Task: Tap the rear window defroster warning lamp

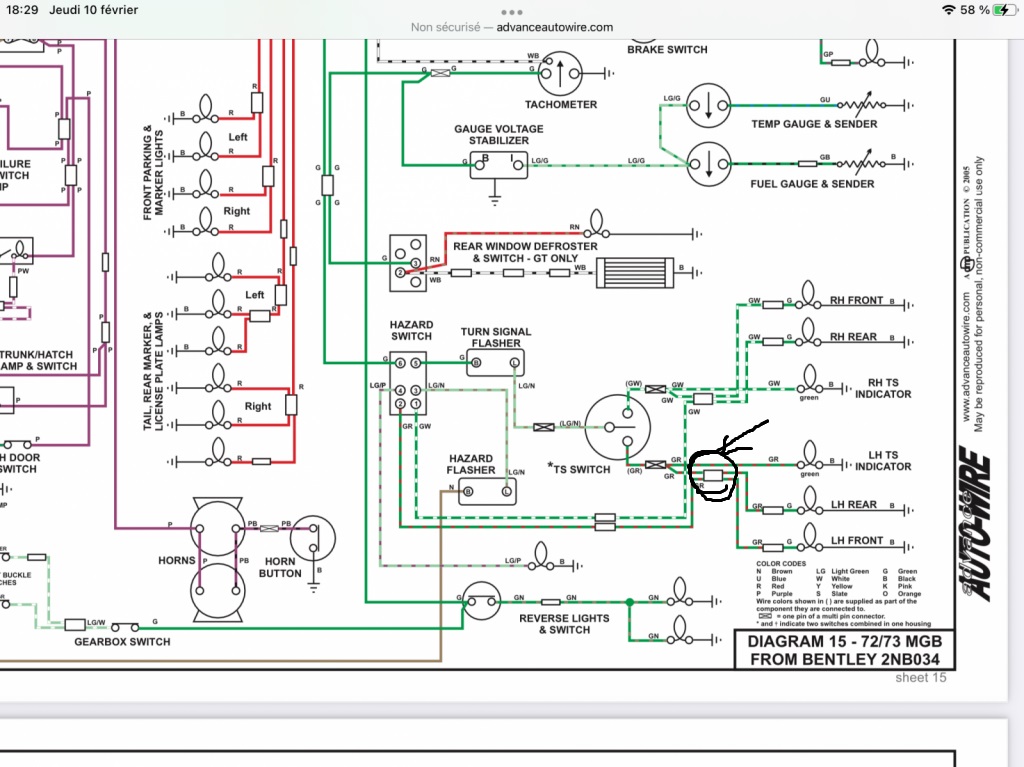Action: click(596, 223)
